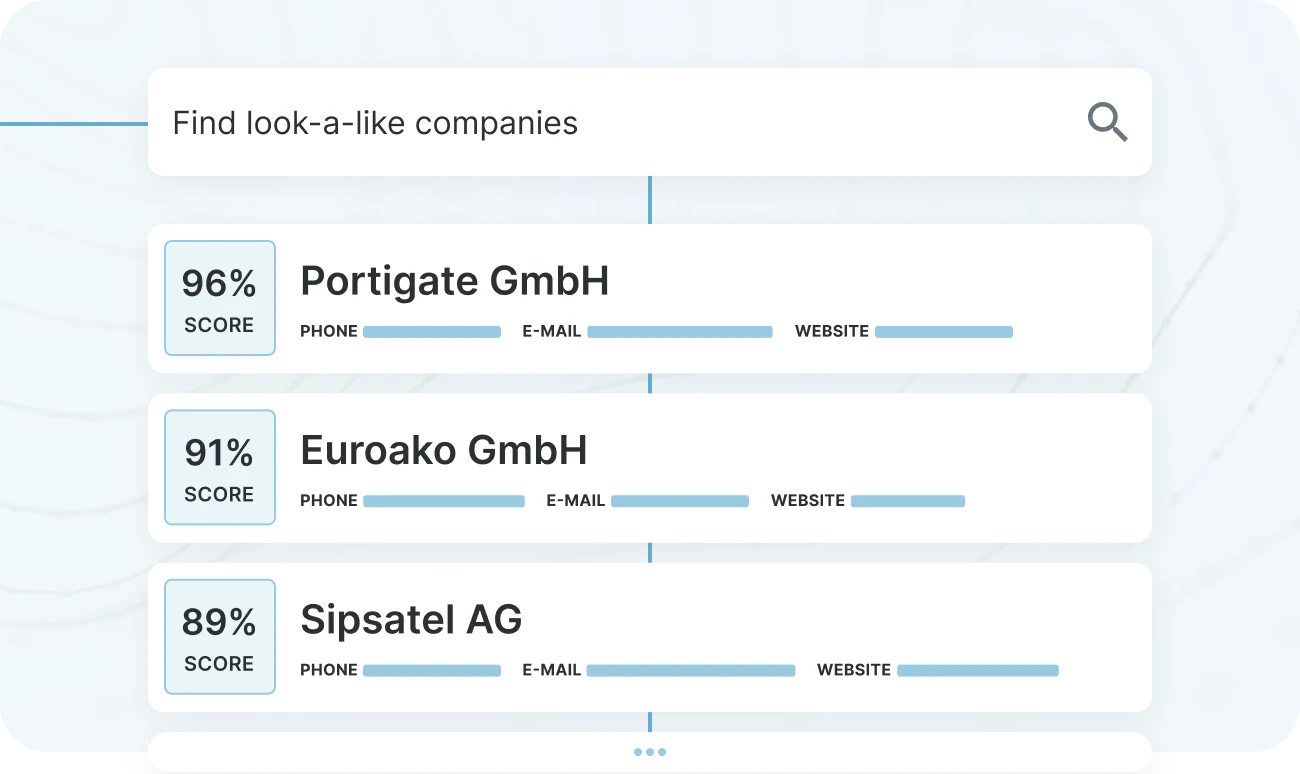The image size is (1300, 774).
Task: Click Sipsatel AG website bar
Action: pos(977,671)
